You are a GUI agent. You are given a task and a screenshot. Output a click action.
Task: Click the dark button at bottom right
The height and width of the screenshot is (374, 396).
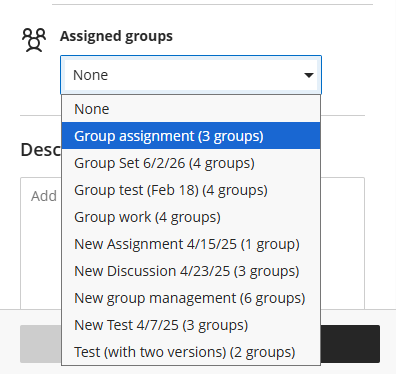pyautogui.click(x=350, y=344)
